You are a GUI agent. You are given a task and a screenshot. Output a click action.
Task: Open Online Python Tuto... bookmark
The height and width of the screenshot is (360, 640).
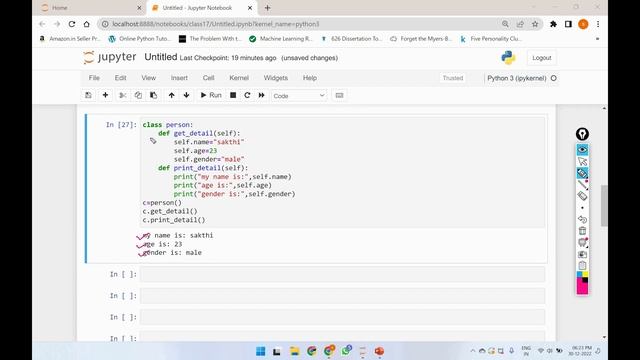click(140, 39)
